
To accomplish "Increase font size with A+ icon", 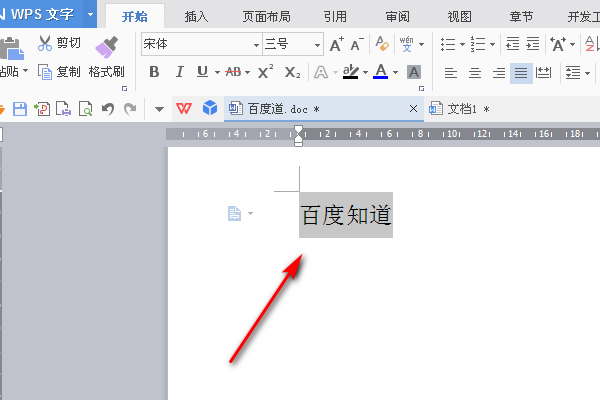I will pyautogui.click(x=337, y=44).
